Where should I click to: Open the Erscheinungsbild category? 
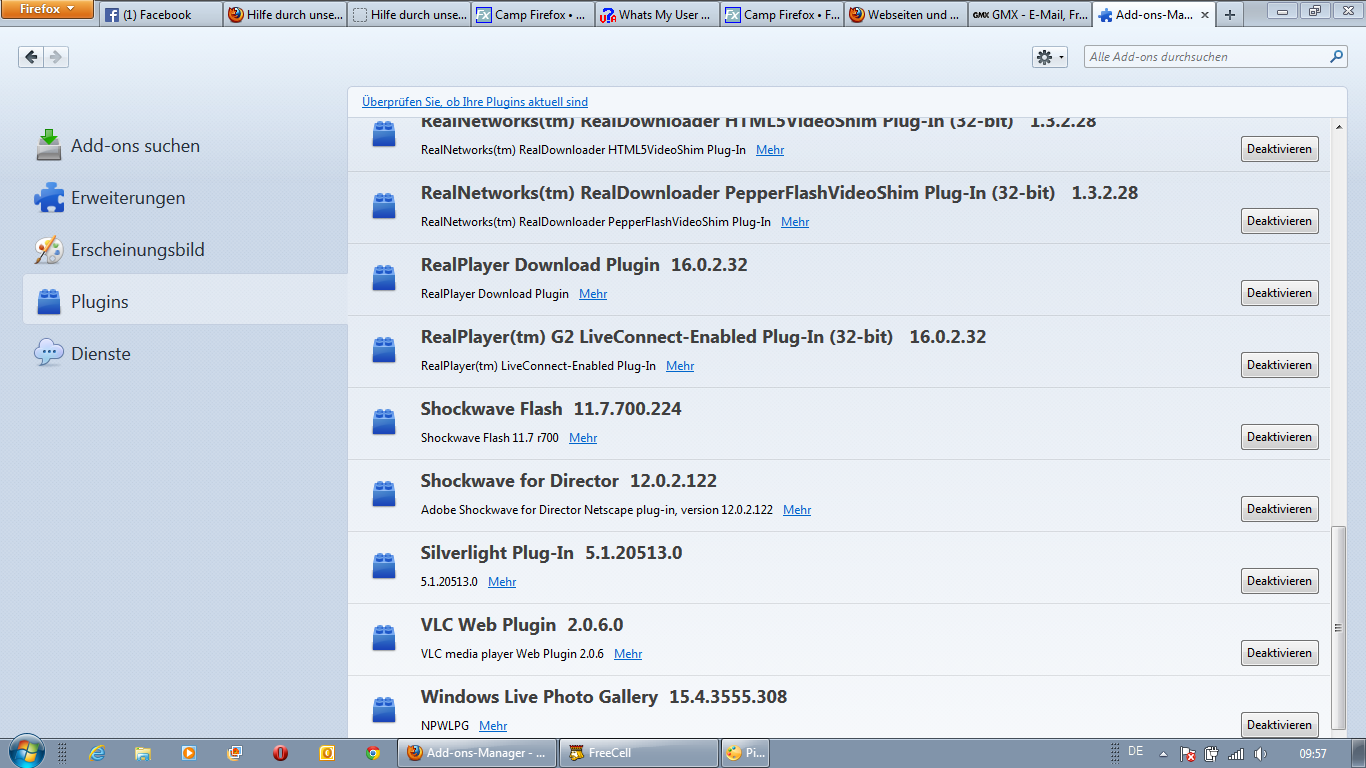coord(137,250)
